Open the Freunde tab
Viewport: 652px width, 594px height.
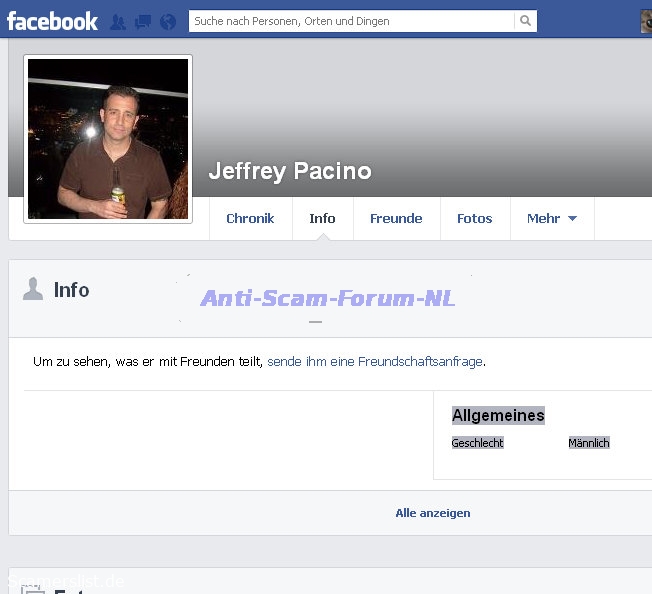click(x=396, y=218)
